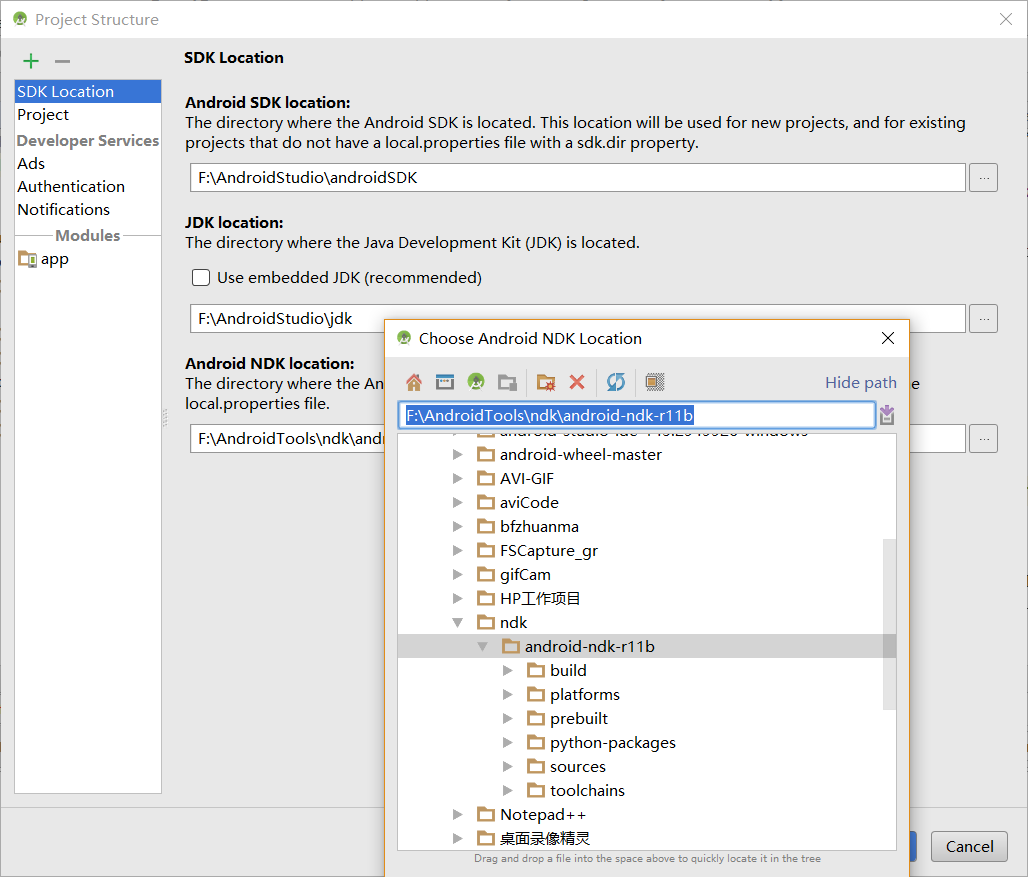The width and height of the screenshot is (1028, 877).
Task: Select Project in the left sidebar
Action: 88,115
